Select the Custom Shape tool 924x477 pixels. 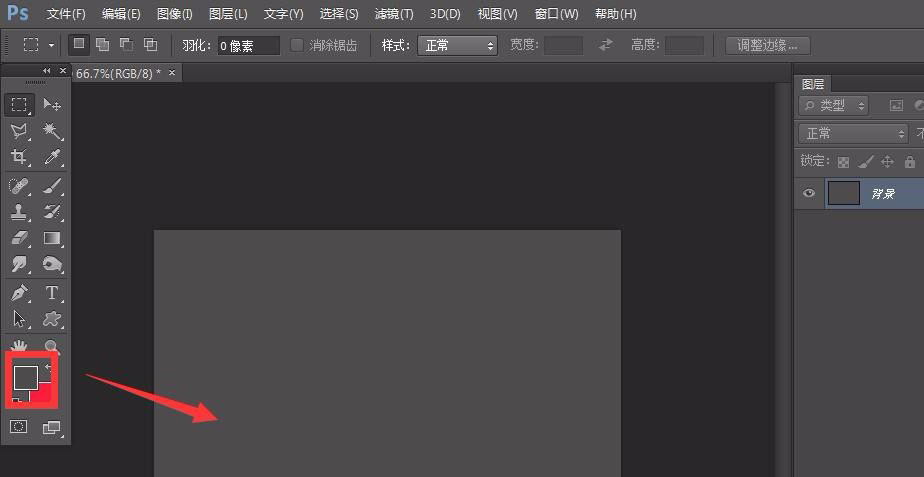click(x=52, y=318)
